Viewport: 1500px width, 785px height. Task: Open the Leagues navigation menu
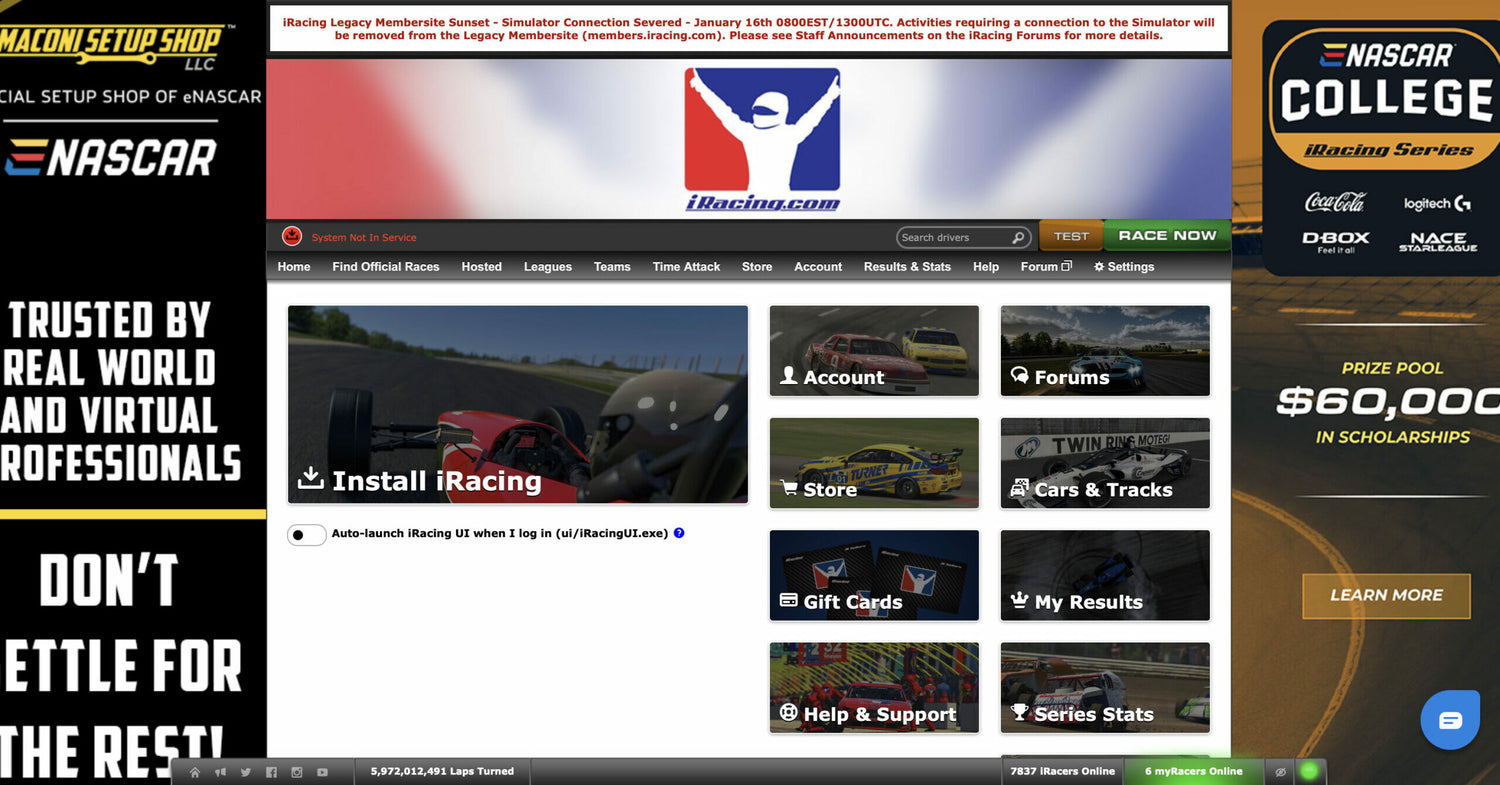[x=547, y=266]
